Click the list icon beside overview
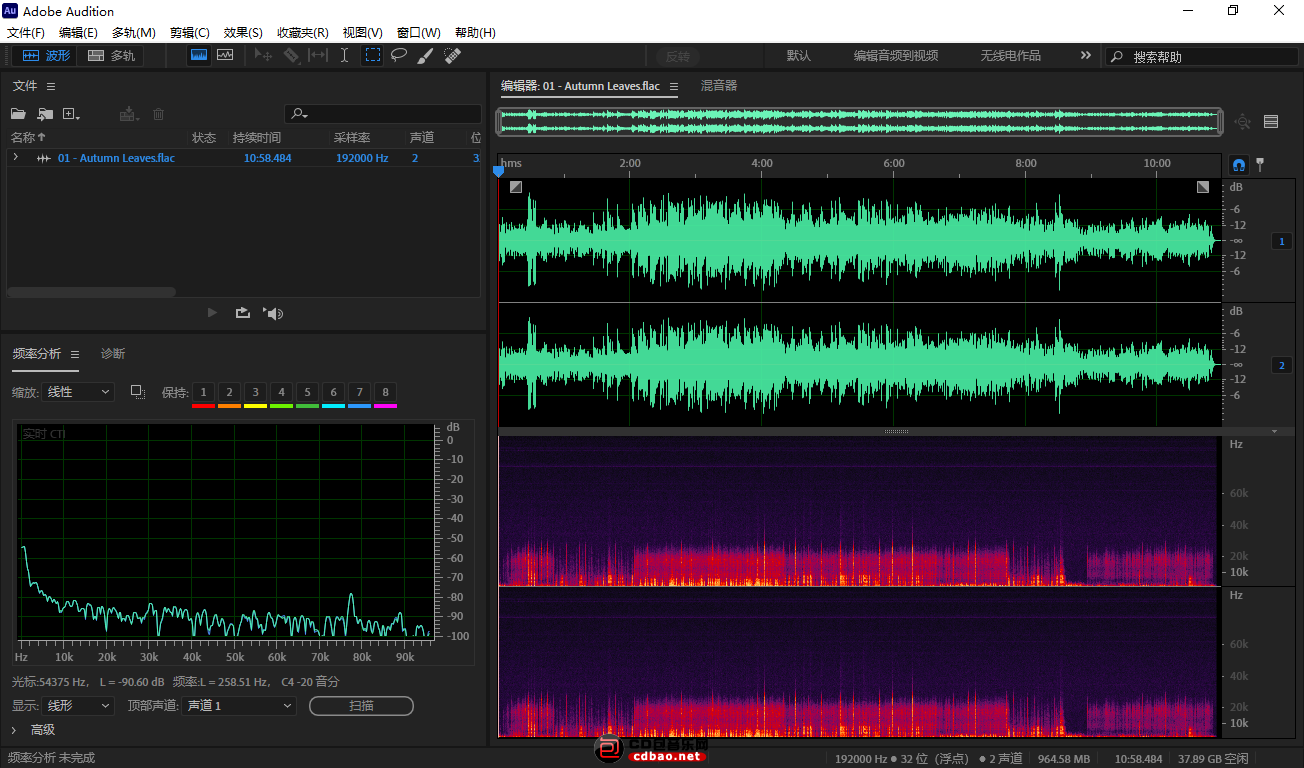1304x768 pixels. tap(1271, 122)
